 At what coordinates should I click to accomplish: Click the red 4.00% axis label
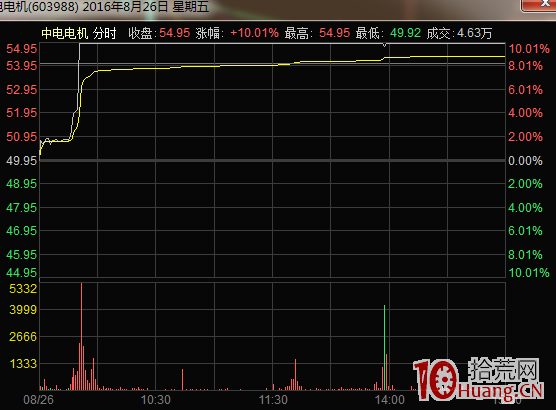pos(526,113)
